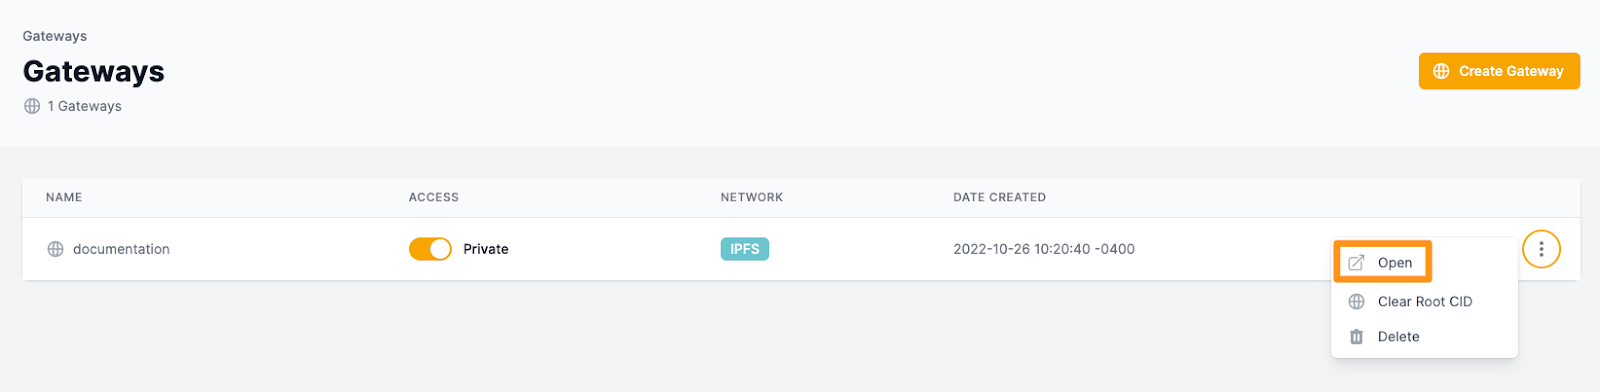
Task: Click the trash icon beside Delete
Action: pos(1356,337)
